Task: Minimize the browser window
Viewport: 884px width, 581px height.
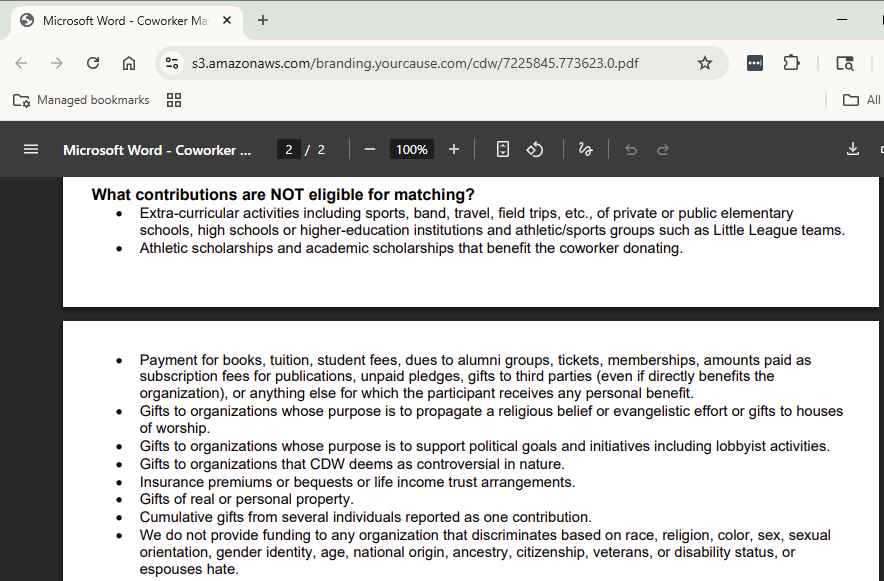Action: [842, 20]
